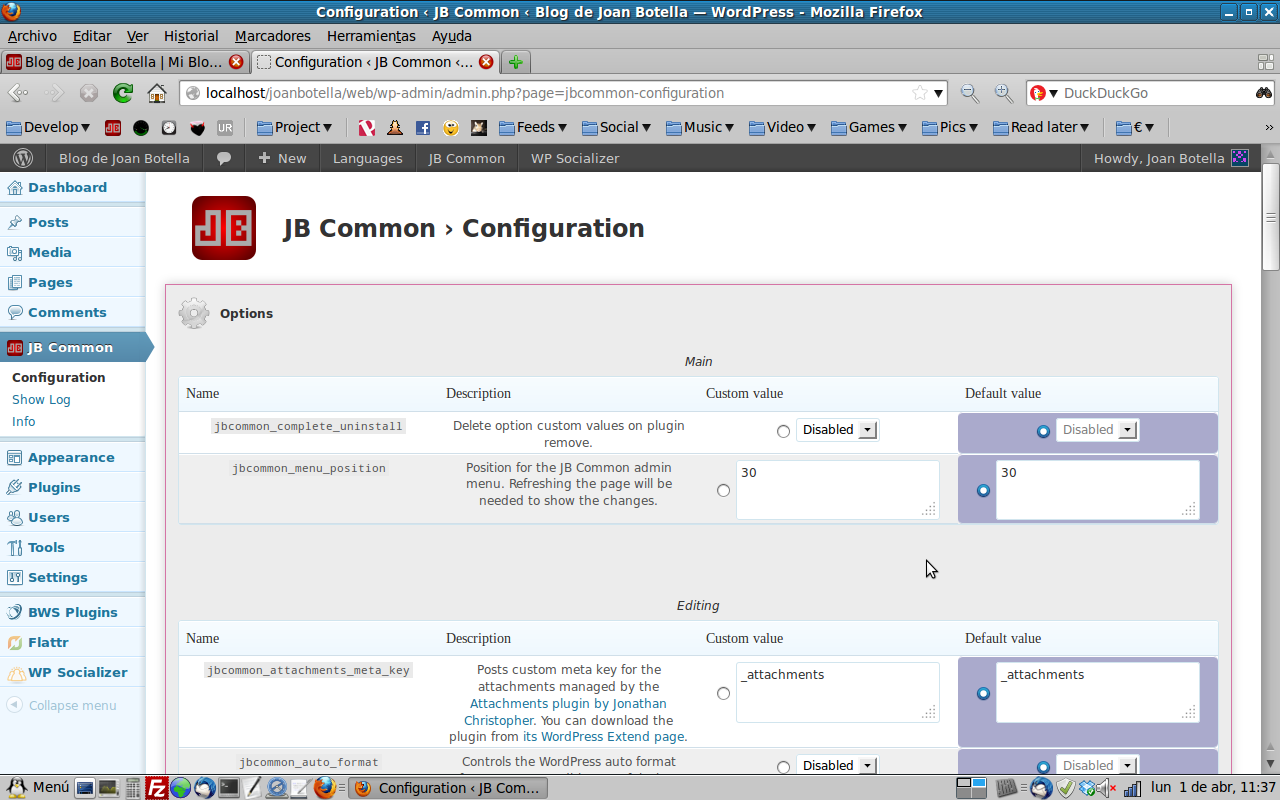Image resolution: width=1280 pixels, height=800 pixels.
Task: Click the UR bookmark icon
Action: (225, 127)
